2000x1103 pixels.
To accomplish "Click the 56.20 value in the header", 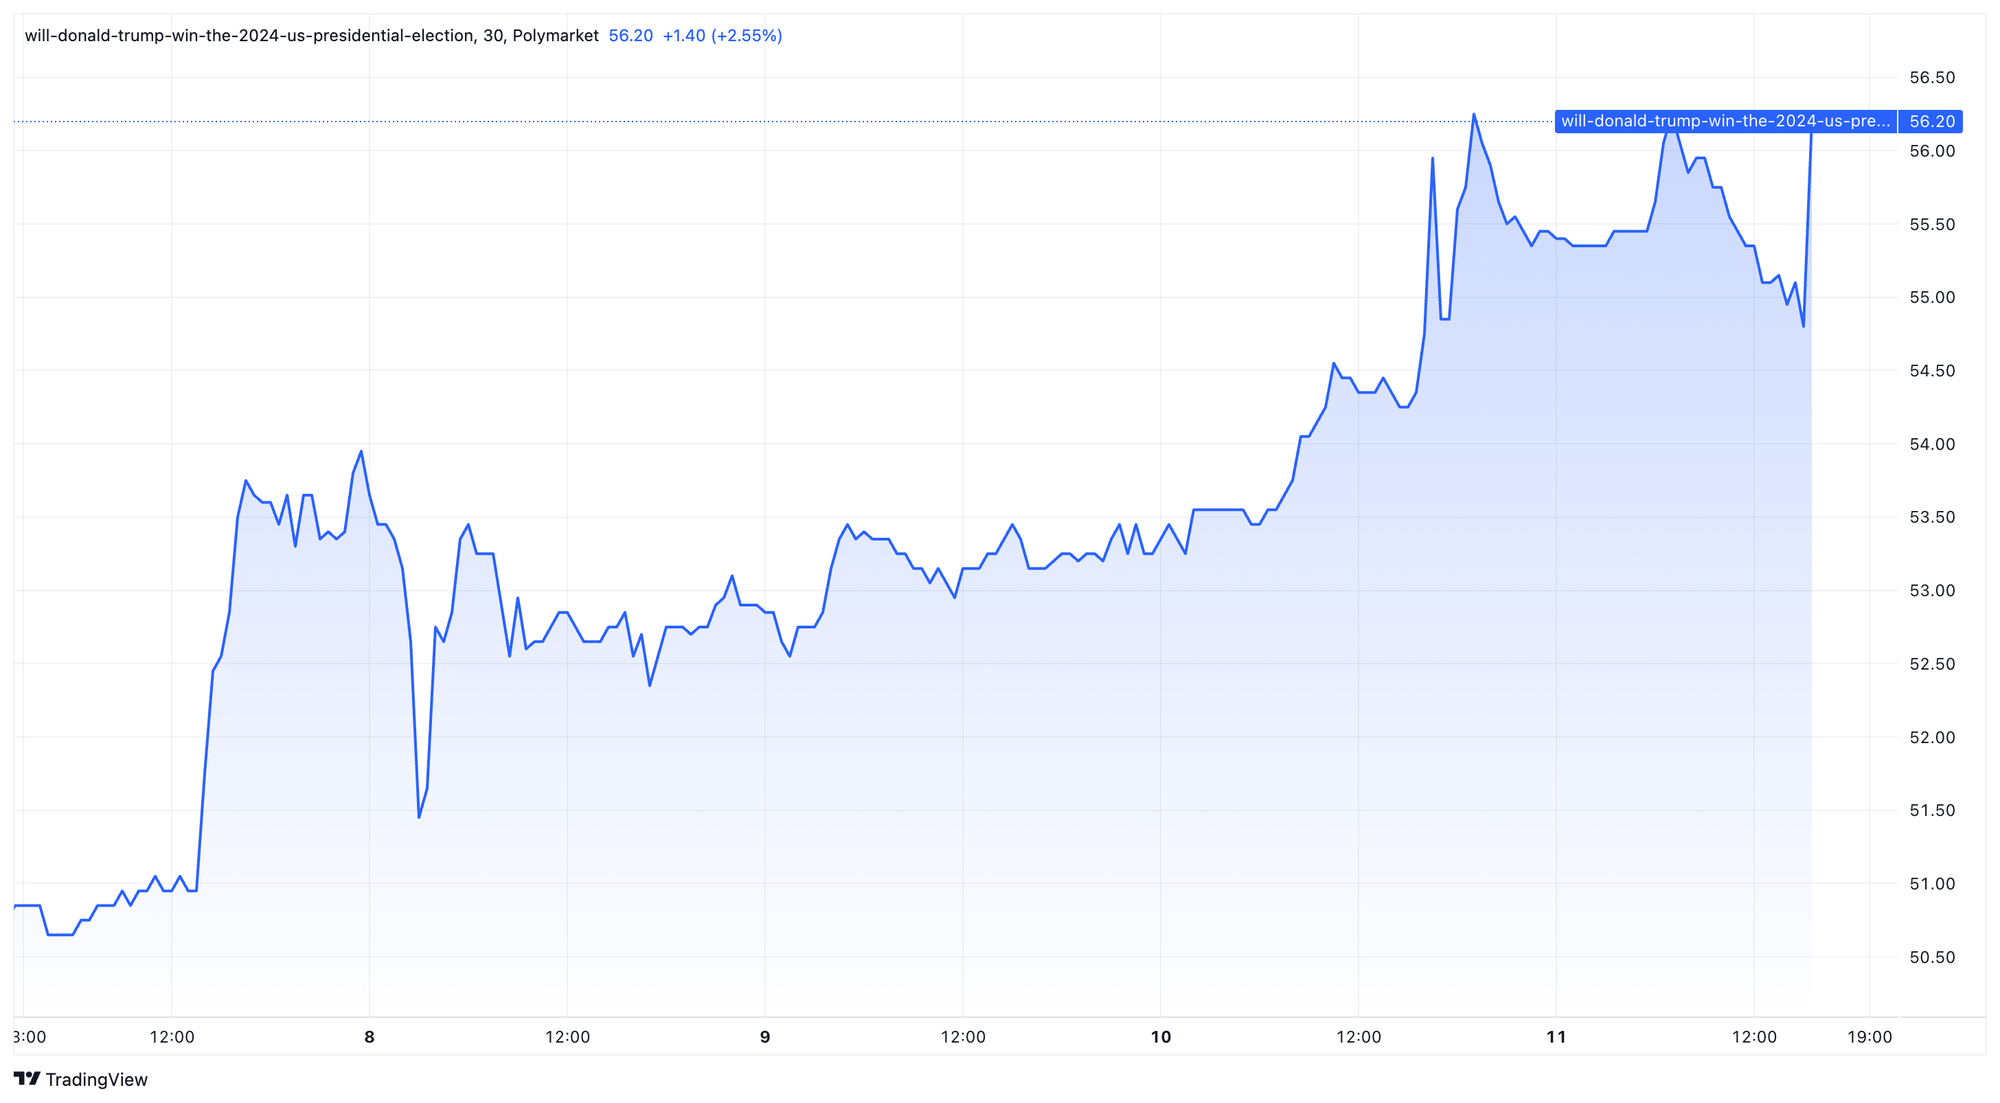I will (x=631, y=36).
